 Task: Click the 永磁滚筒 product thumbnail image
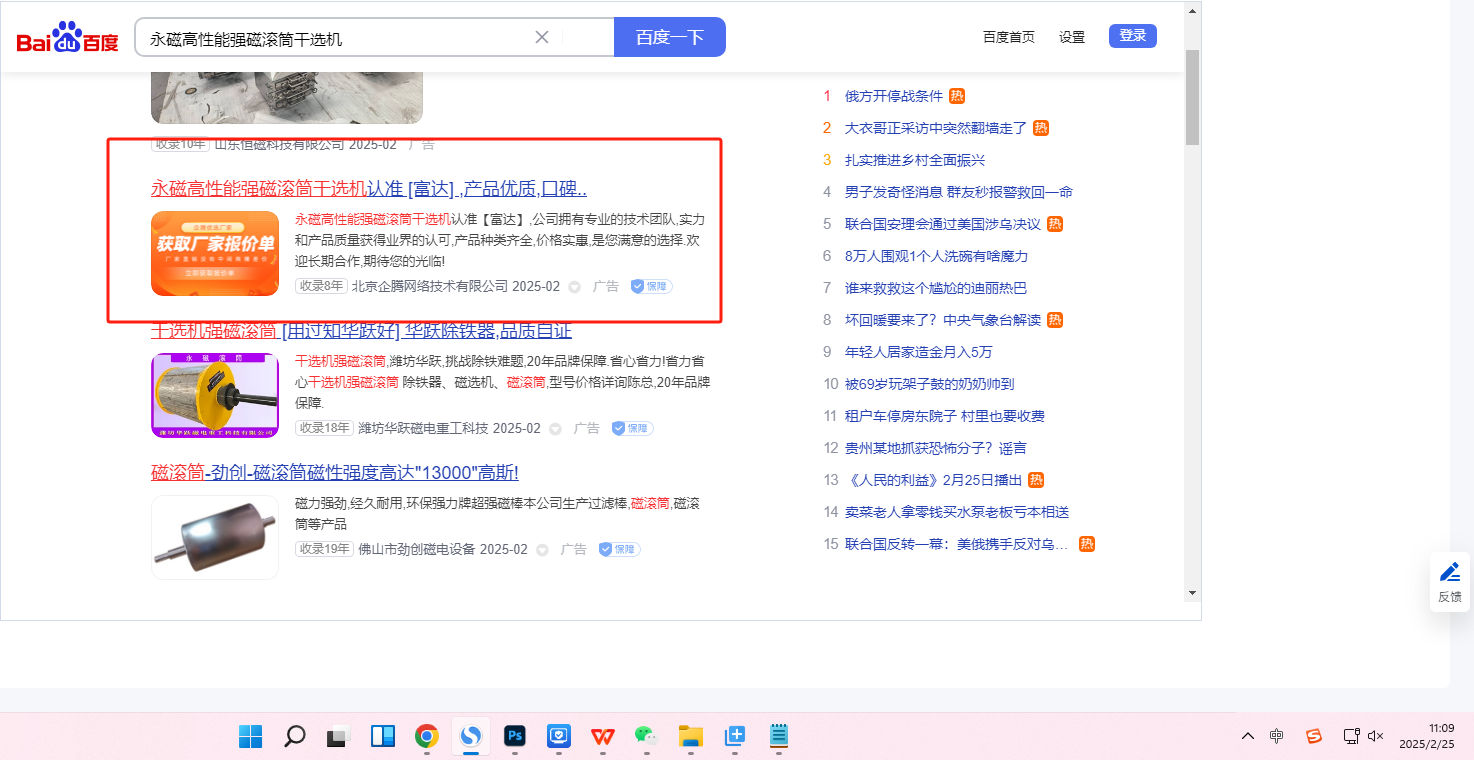tap(215, 395)
